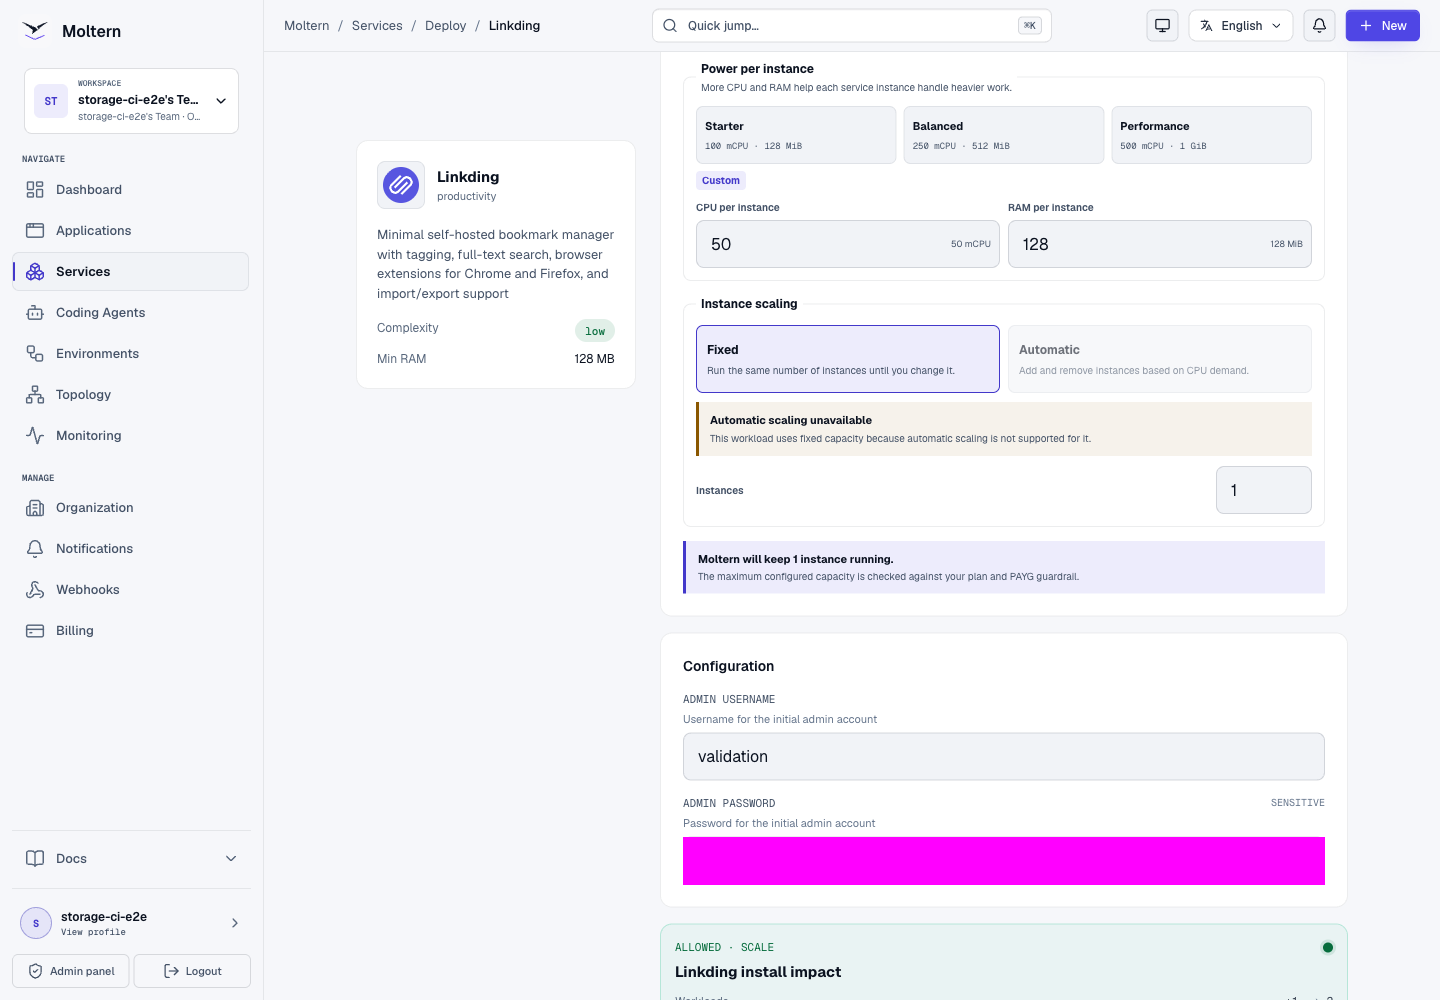
Task: Select Automatic instance scaling
Action: (1160, 359)
